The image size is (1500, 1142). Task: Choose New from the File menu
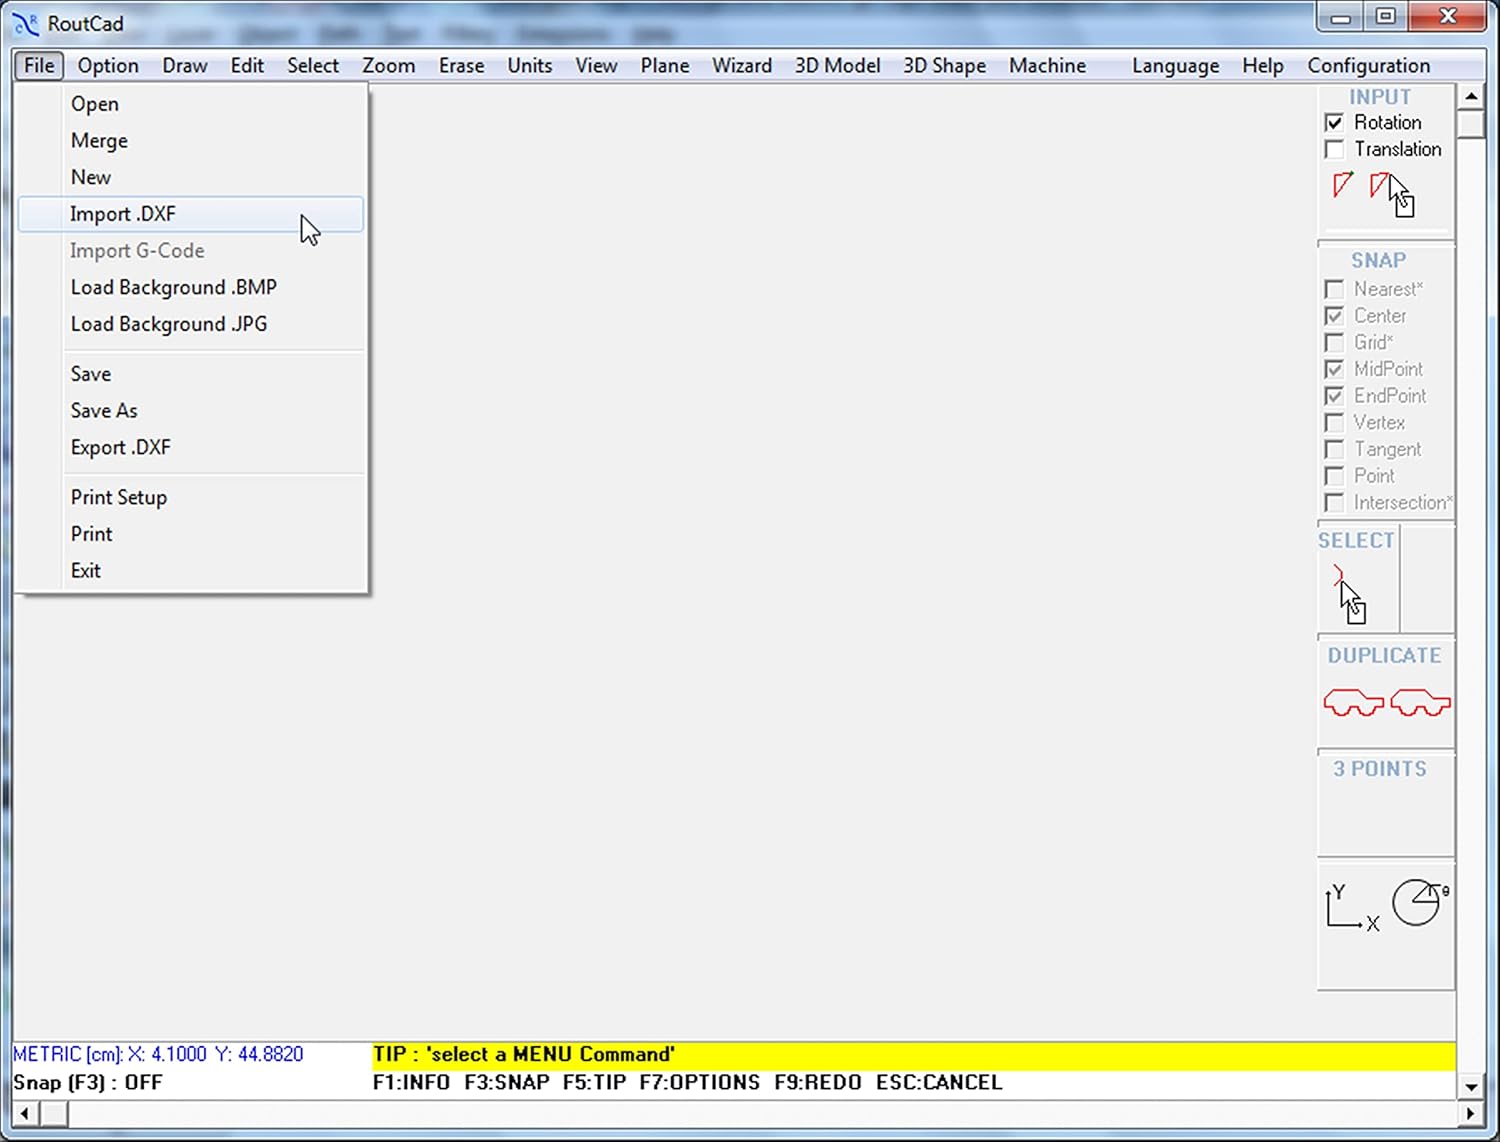pos(191,178)
